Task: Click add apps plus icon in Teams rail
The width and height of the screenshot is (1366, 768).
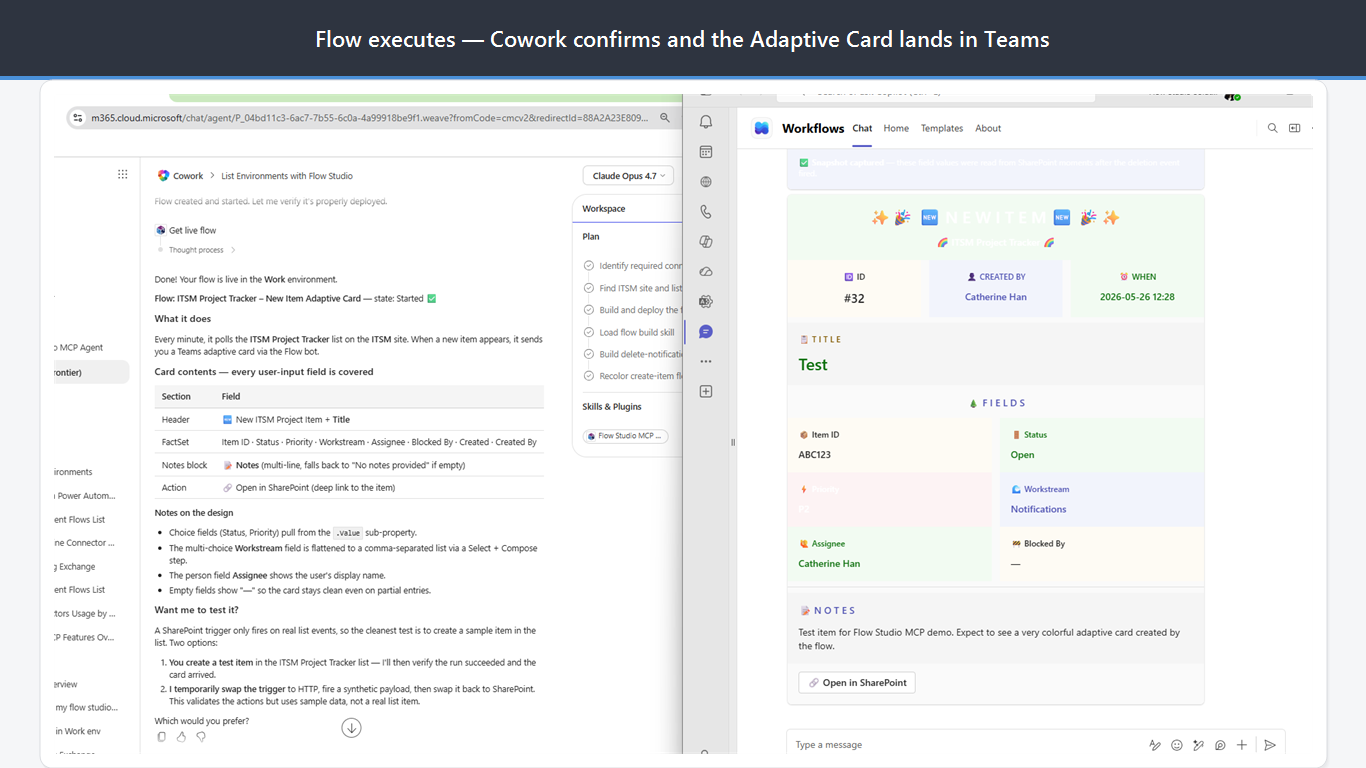Action: pyautogui.click(x=706, y=391)
